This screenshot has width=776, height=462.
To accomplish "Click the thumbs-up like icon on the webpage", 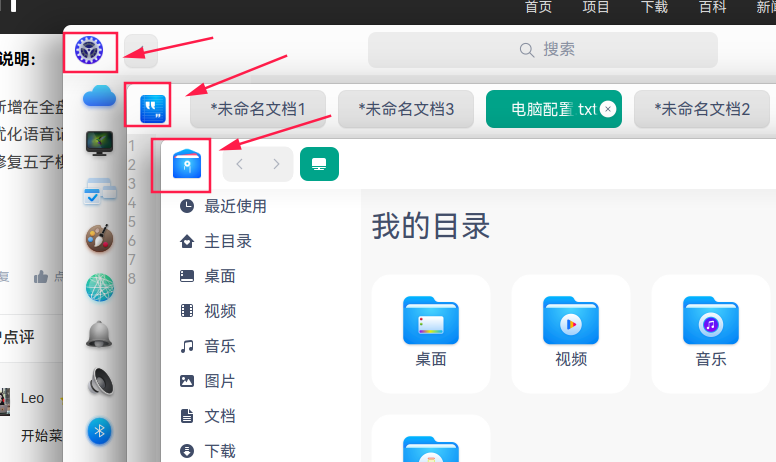I will (x=41, y=277).
